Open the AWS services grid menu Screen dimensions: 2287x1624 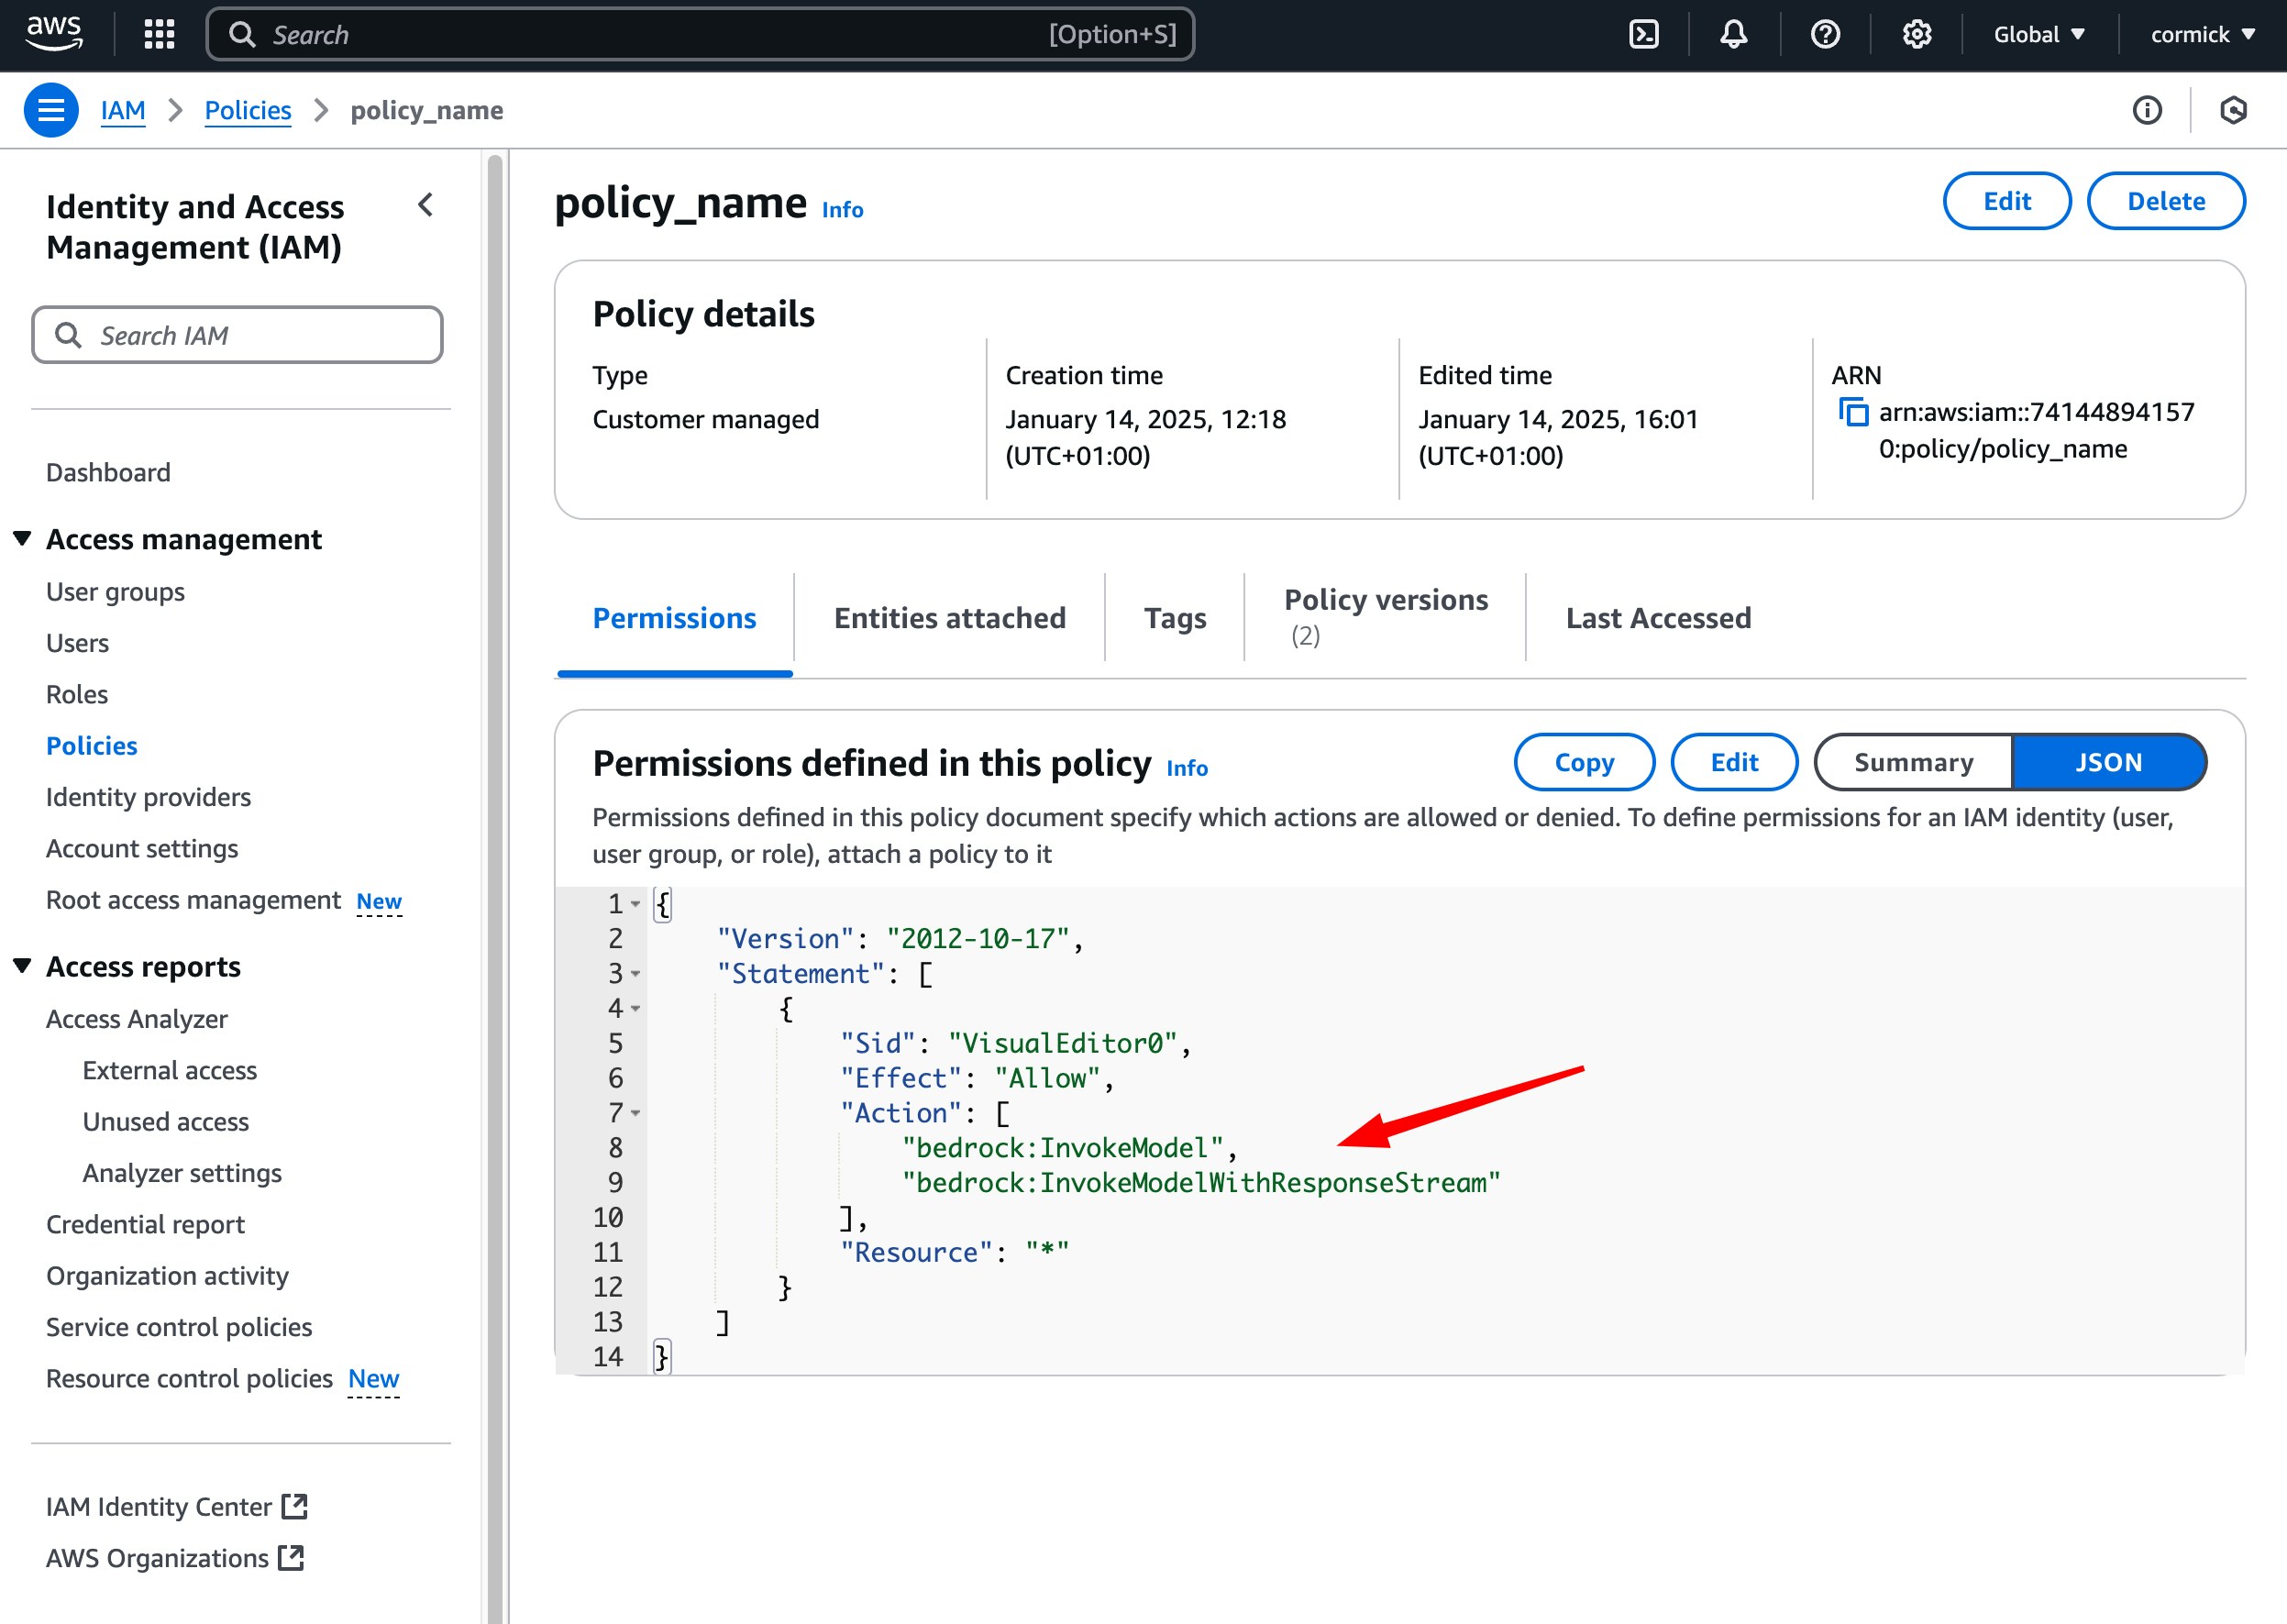(x=159, y=35)
